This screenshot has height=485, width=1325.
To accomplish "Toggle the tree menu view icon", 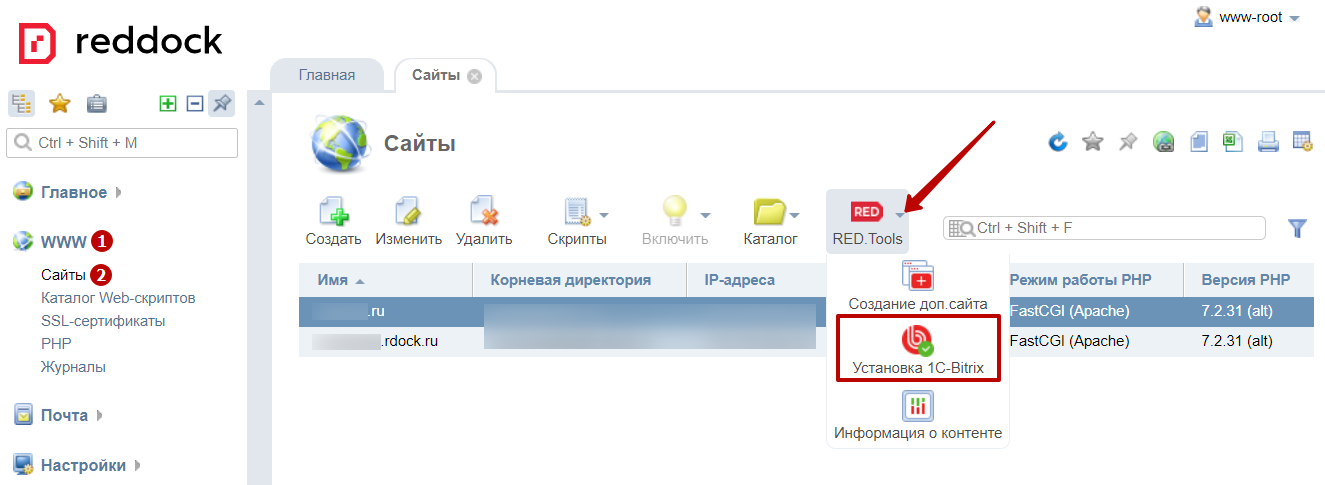I will 22,103.
